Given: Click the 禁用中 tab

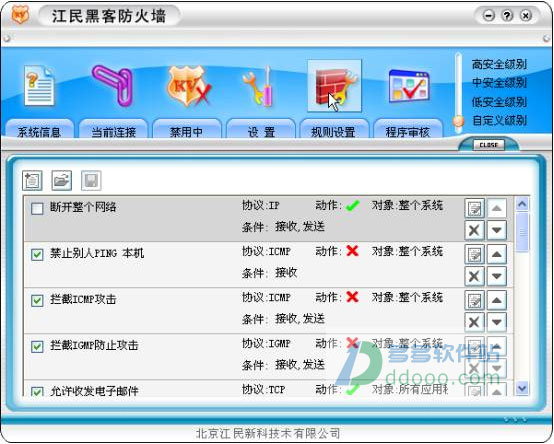Looking at the screenshot, I should tap(187, 129).
